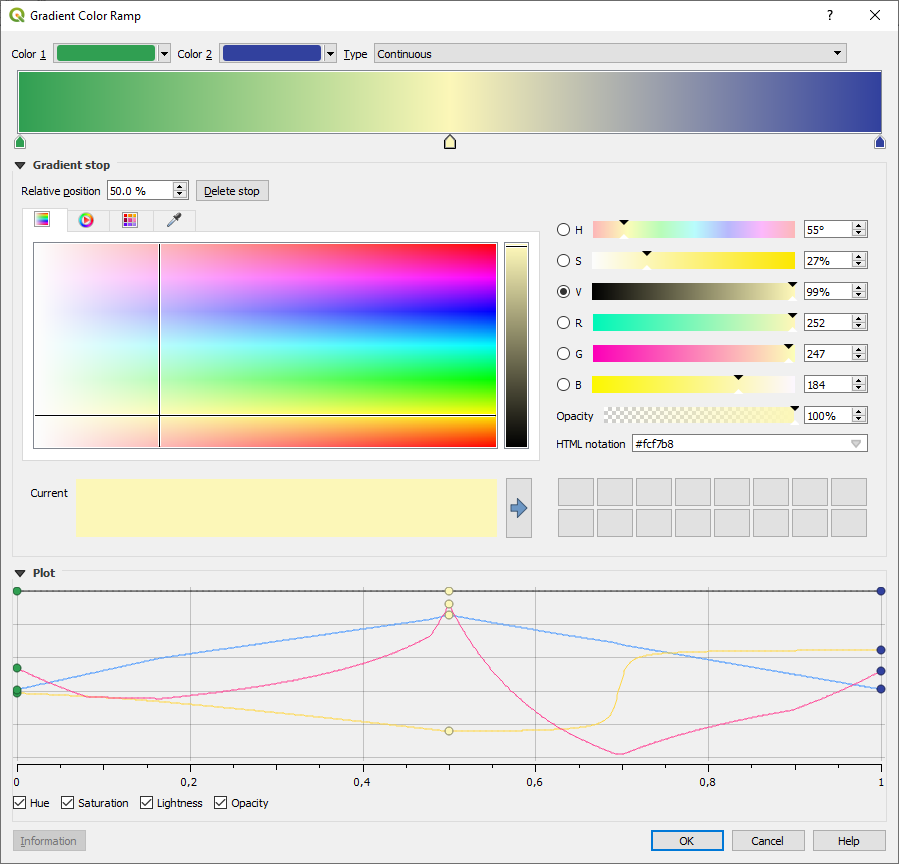
Task: Open the color ramp tab
Action: [42, 220]
